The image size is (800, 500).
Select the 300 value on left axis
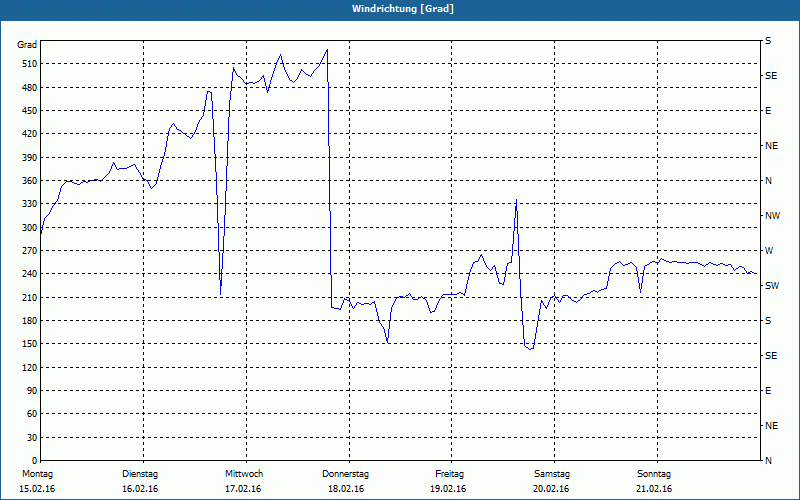pyautogui.click(x=29, y=228)
